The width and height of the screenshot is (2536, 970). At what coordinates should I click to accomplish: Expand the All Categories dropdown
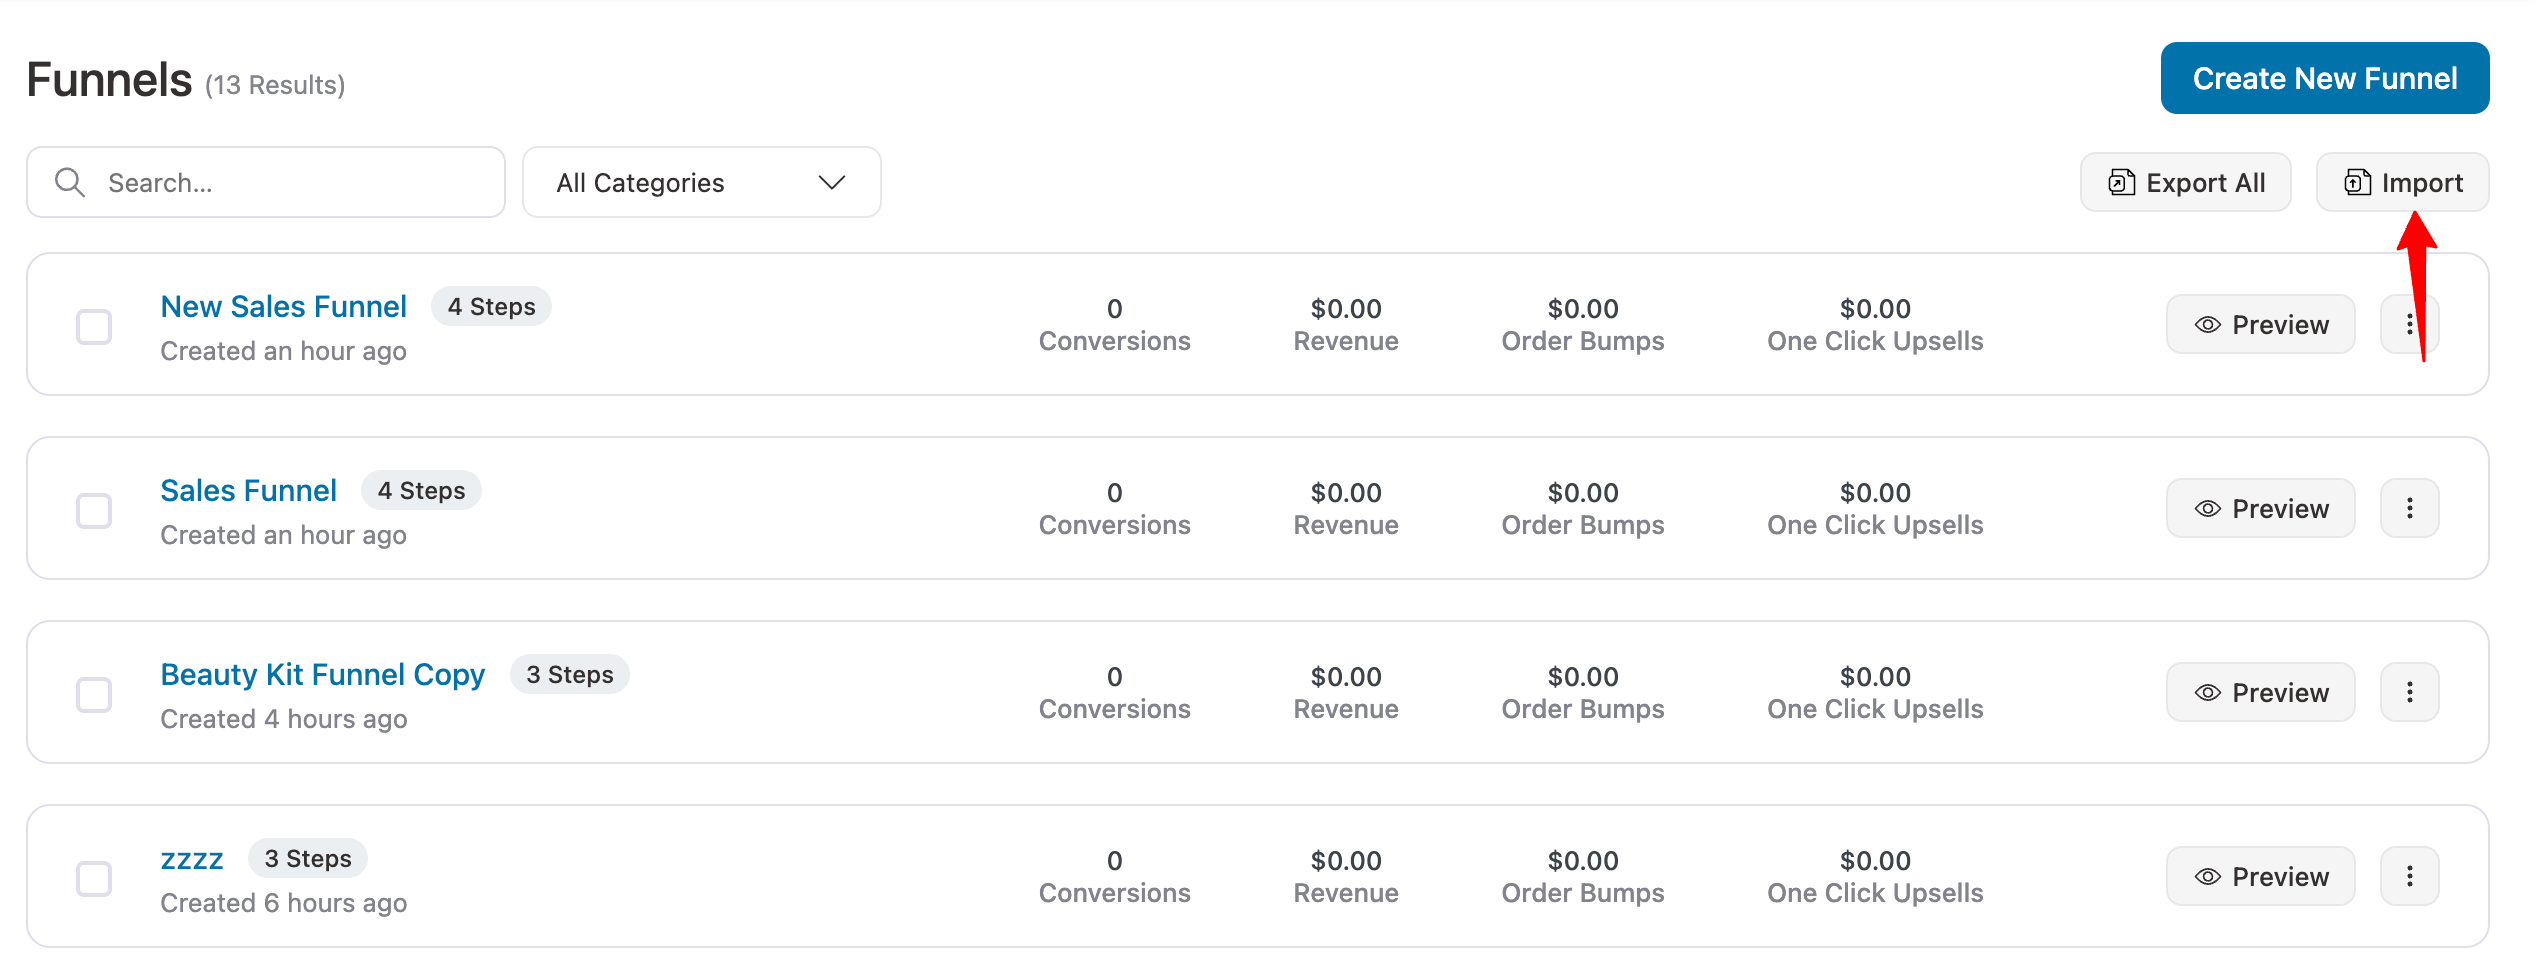point(701,182)
